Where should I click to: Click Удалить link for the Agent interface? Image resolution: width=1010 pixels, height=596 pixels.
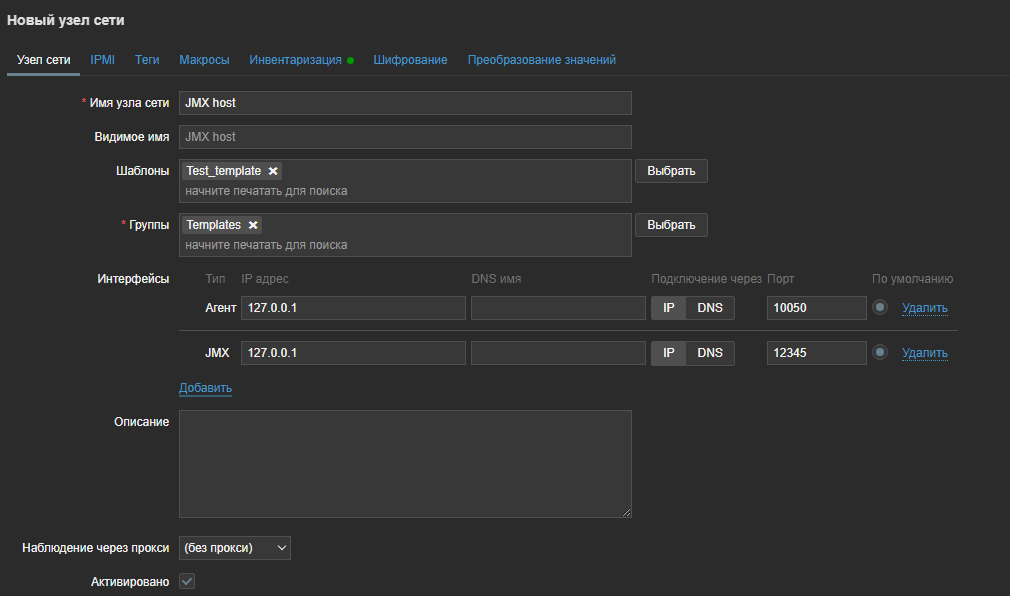[x=924, y=308]
